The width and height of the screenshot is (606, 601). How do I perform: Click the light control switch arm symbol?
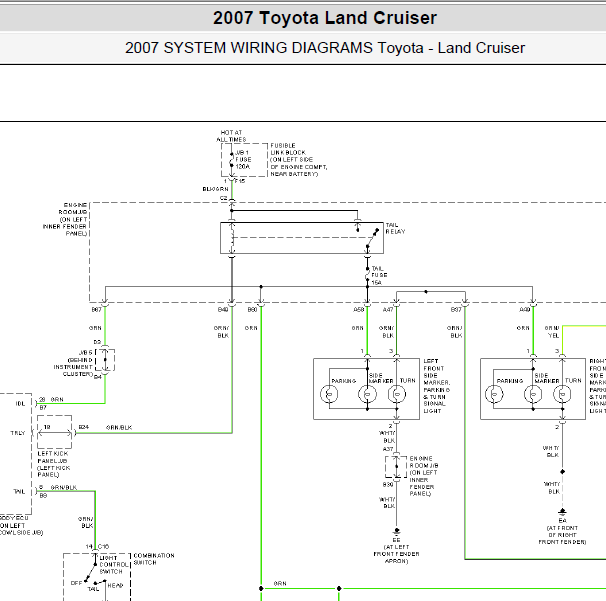(91, 573)
